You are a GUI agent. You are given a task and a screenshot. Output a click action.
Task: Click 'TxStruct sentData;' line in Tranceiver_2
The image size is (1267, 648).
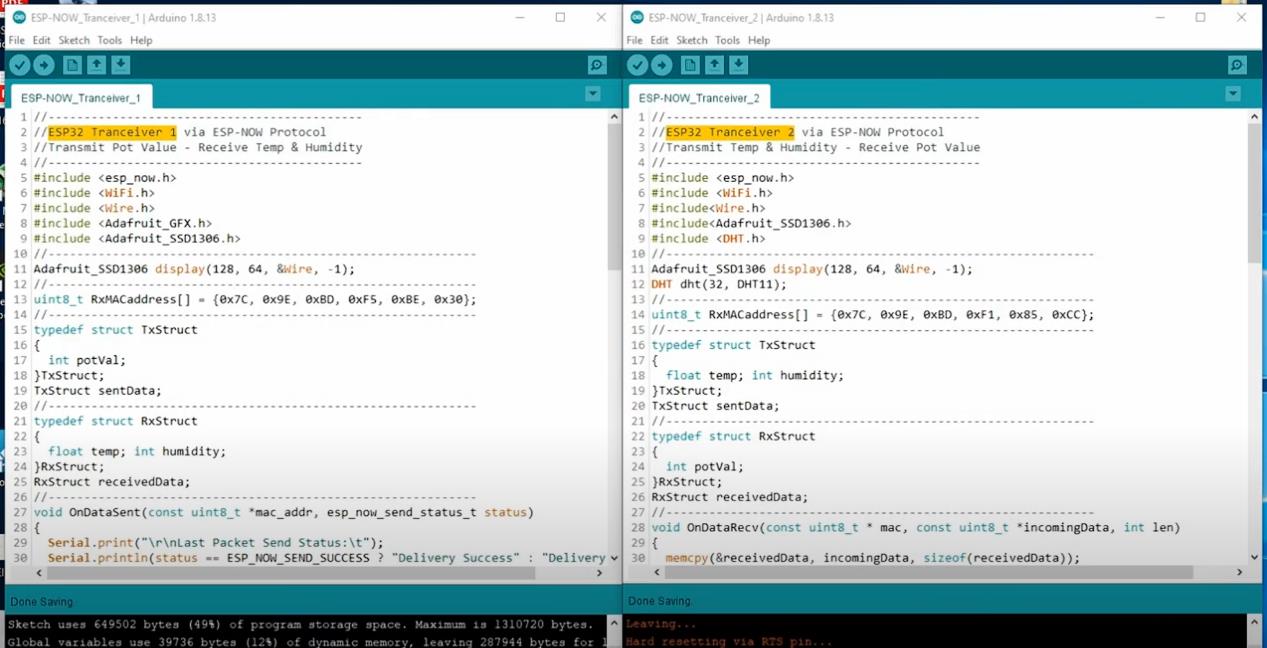coord(715,406)
